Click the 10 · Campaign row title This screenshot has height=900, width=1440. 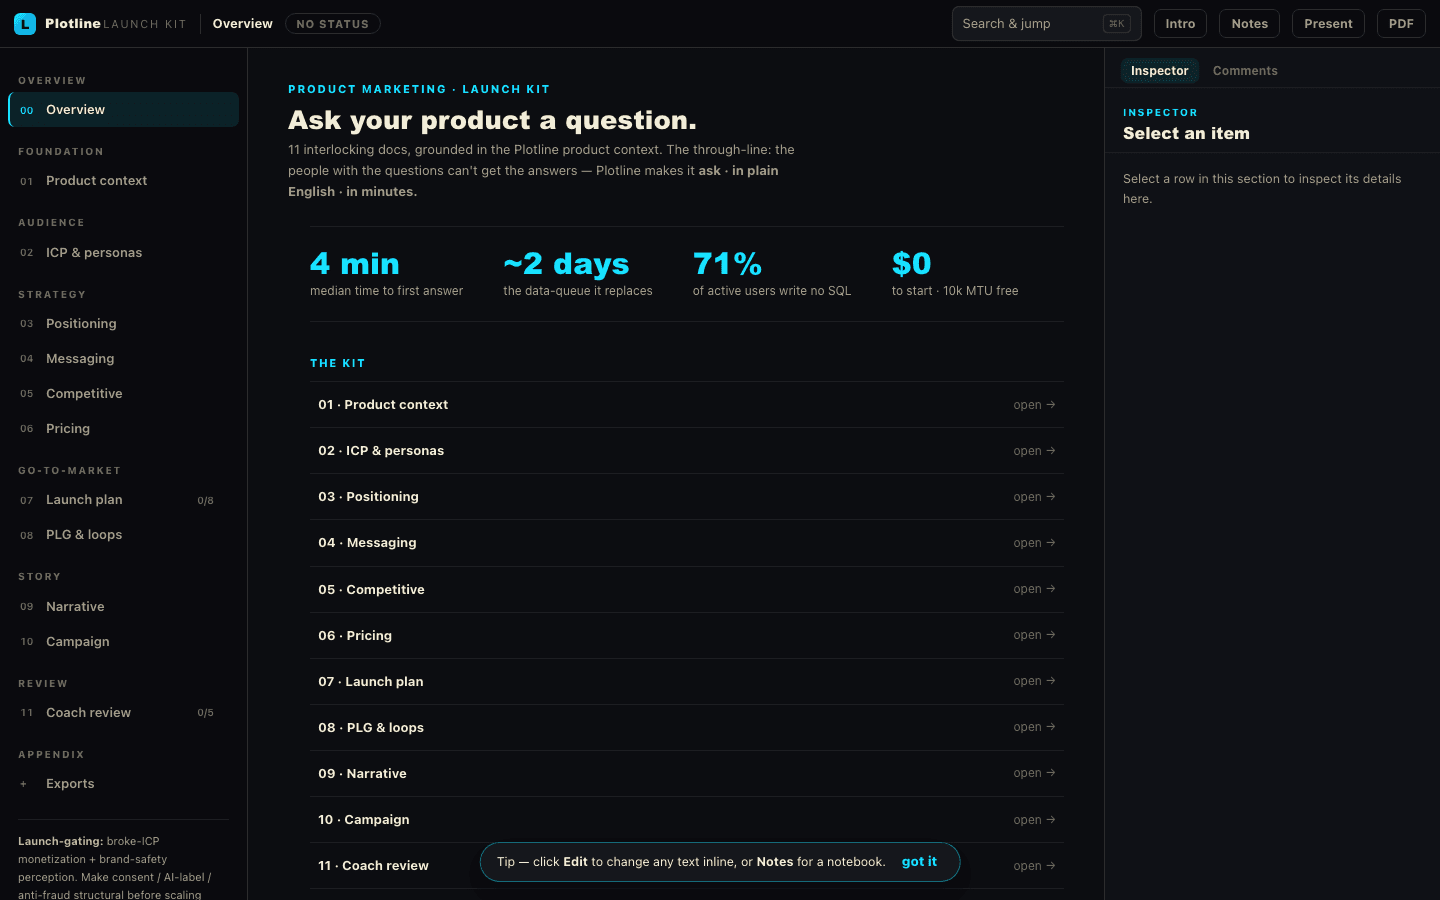[x=364, y=820]
